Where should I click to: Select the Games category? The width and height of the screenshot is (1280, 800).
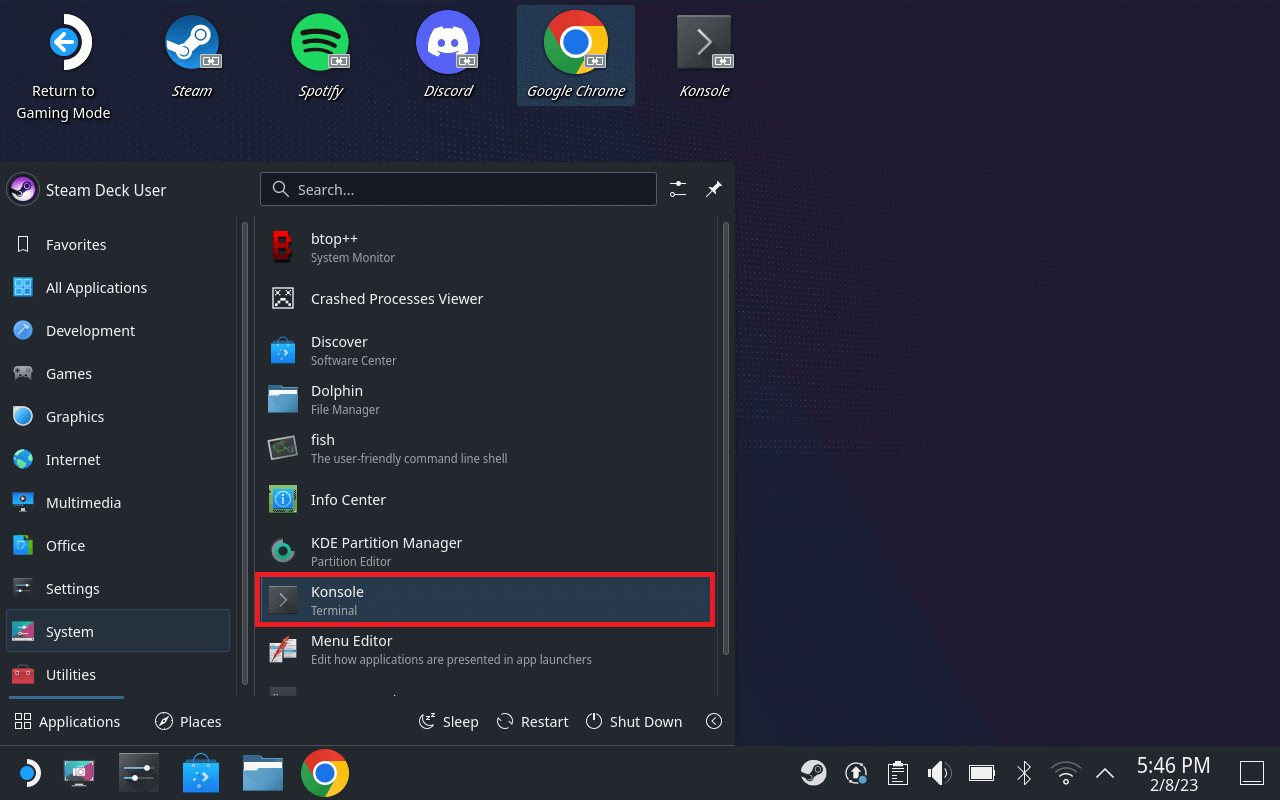point(118,373)
